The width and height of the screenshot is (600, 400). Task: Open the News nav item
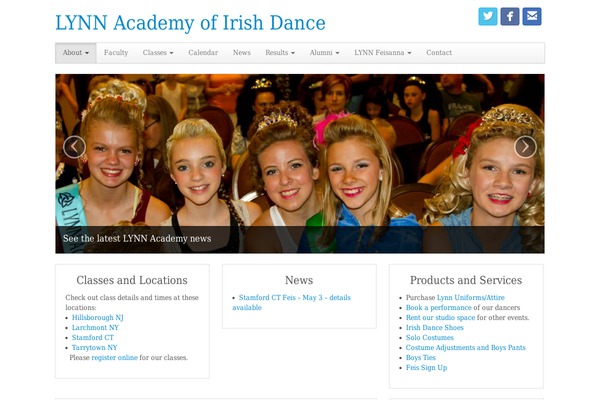click(242, 53)
